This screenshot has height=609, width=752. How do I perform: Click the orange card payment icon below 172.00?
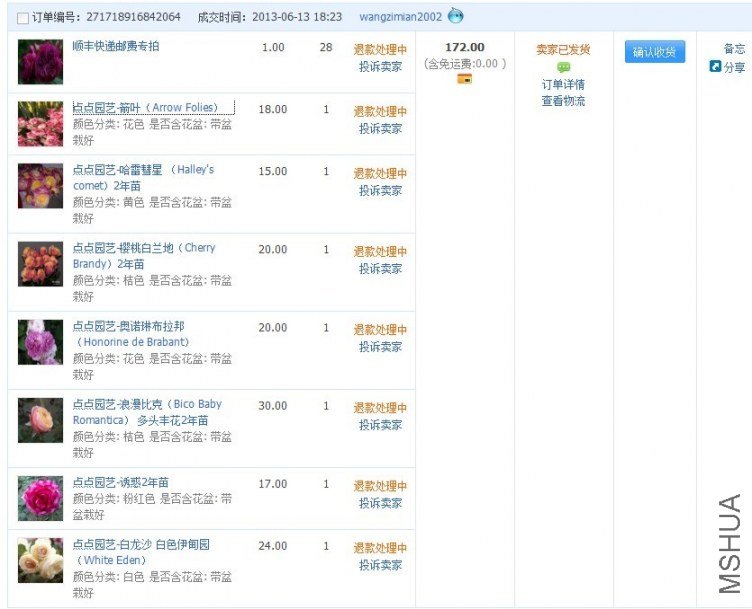[x=464, y=79]
